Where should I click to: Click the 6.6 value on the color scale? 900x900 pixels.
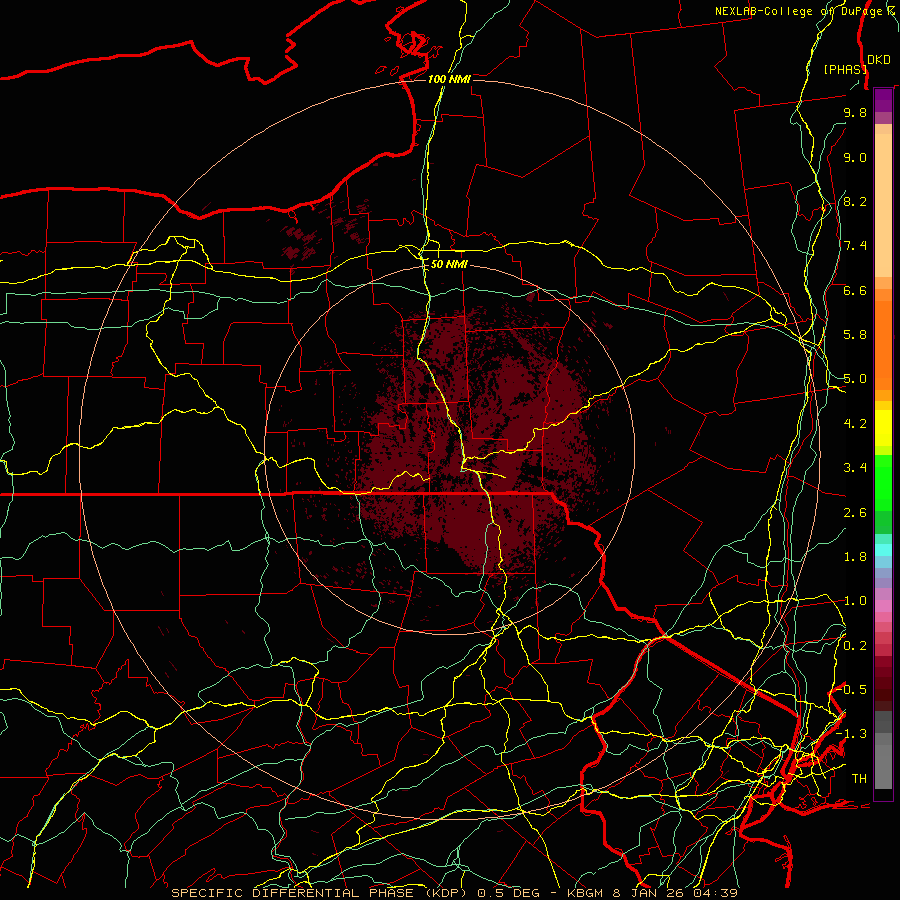(x=855, y=291)
